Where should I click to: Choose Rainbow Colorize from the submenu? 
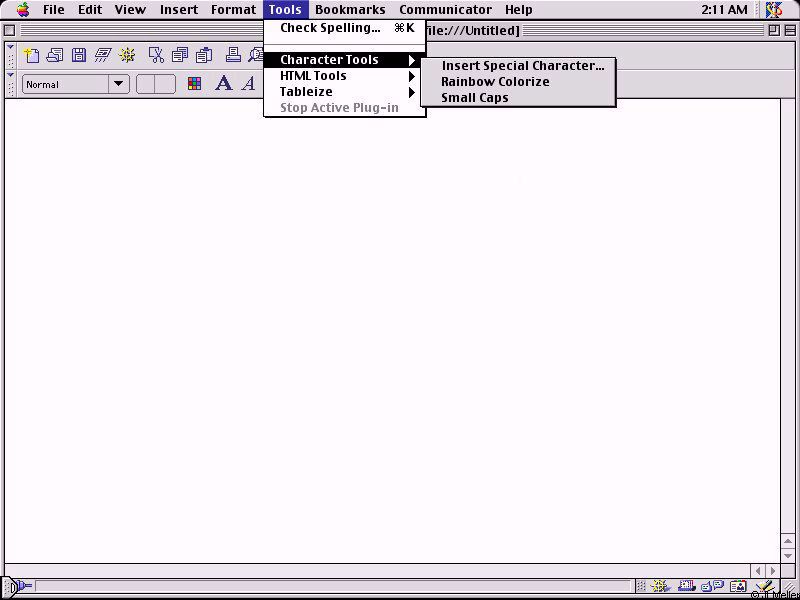[x=495, y=82]
